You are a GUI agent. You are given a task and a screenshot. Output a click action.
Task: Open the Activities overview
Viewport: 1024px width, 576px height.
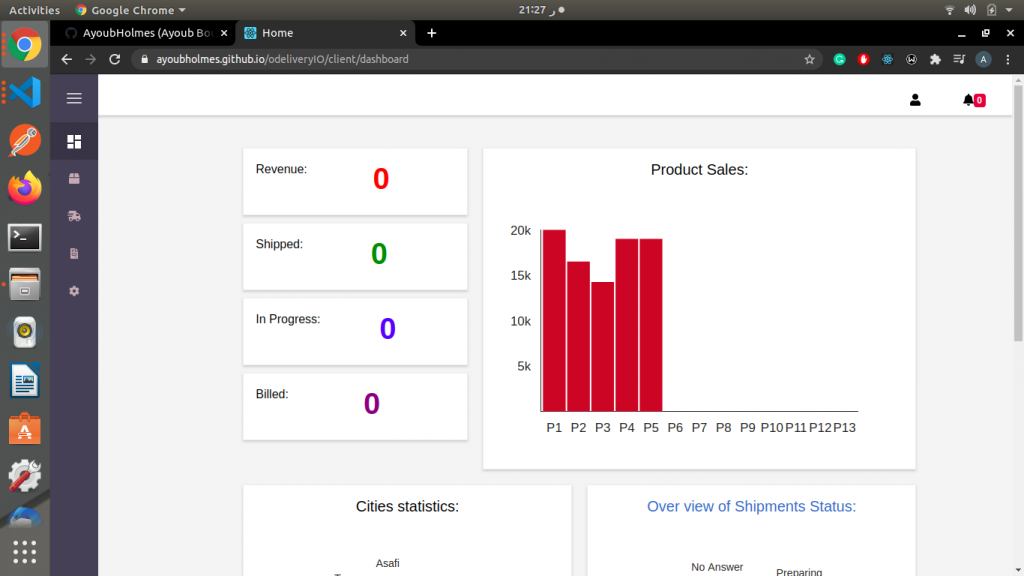(34, 10)
